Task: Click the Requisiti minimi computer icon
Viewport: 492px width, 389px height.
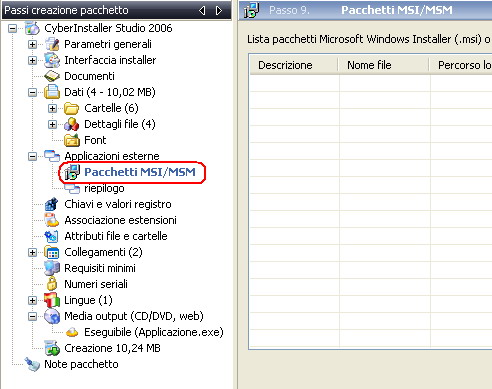Action: click(x=52, y=268)
